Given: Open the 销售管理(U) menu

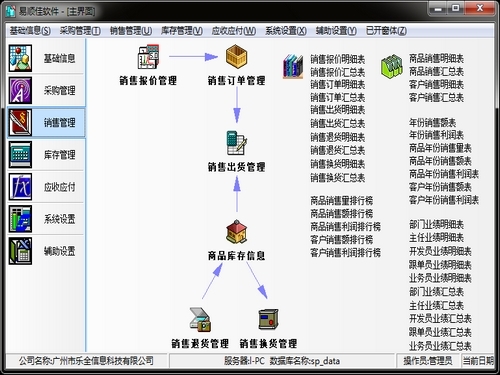Looking at the screenshot, I should (x=131, y=31).
